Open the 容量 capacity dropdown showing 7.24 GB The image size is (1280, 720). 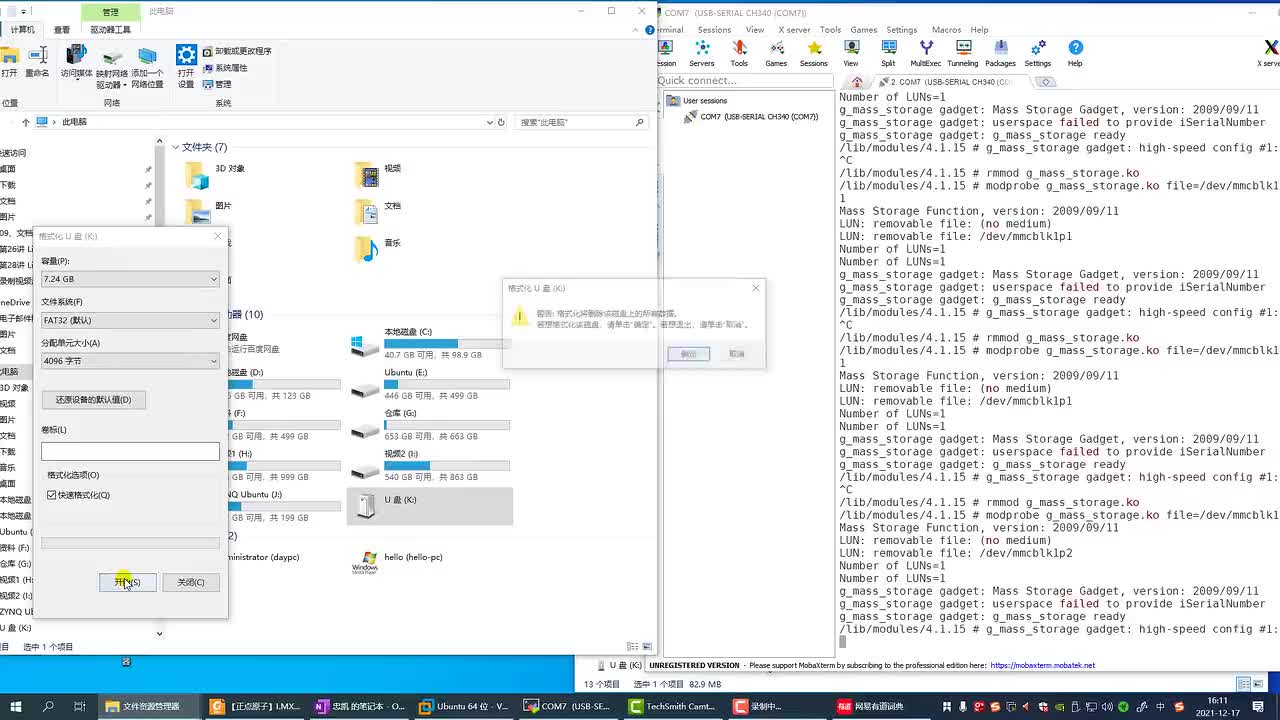(130, 279)
